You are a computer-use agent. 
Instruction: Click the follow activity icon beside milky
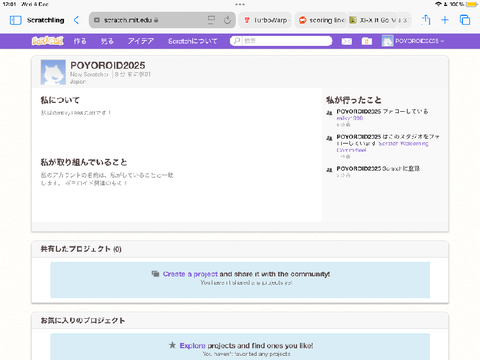(329, 113)
